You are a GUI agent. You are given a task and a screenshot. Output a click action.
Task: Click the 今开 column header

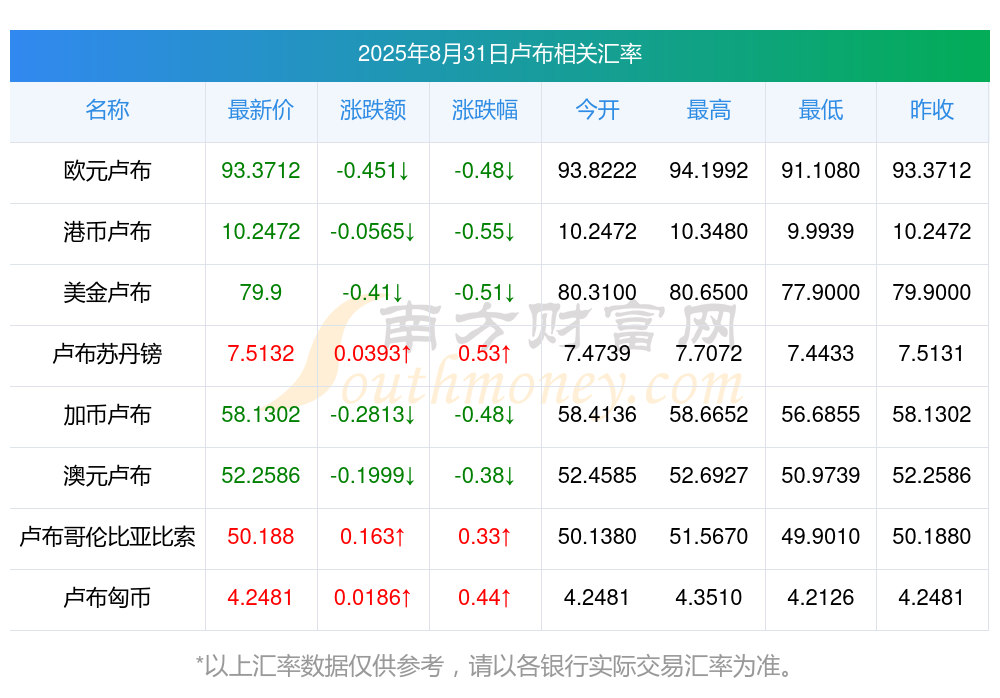(597, 110)
